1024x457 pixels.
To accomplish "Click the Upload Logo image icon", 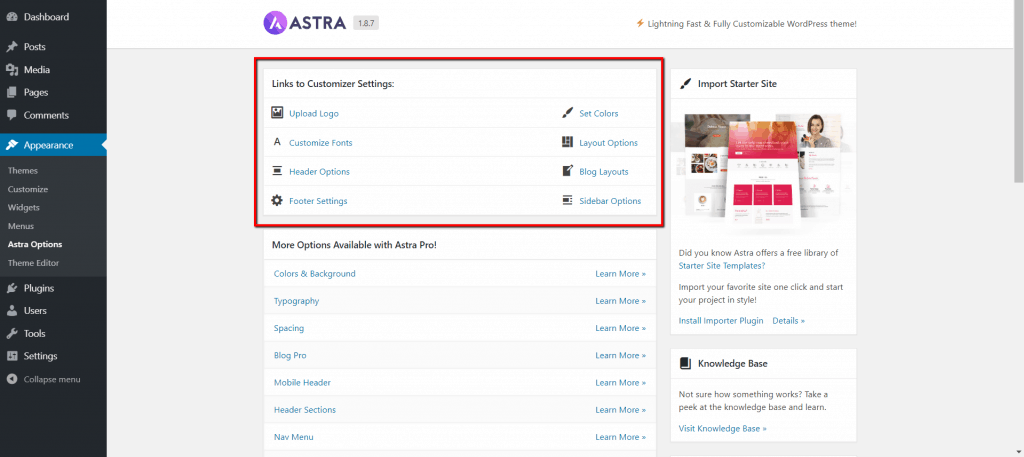I will point(277,113).
